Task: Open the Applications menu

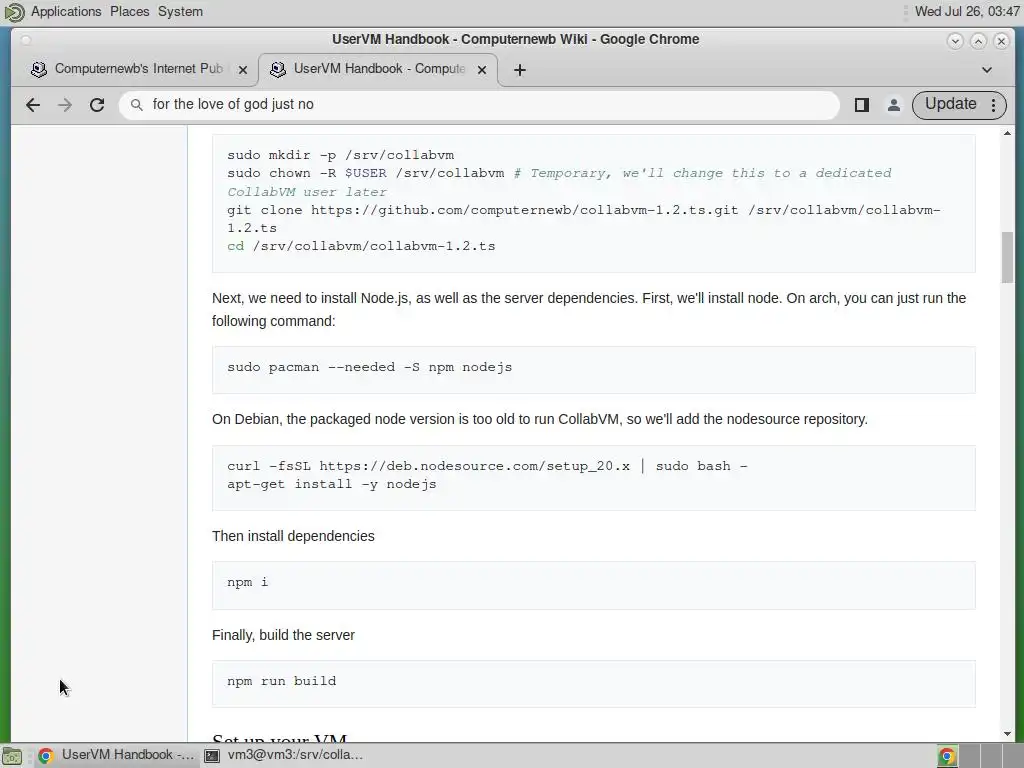Action: (x=66, y=11)
